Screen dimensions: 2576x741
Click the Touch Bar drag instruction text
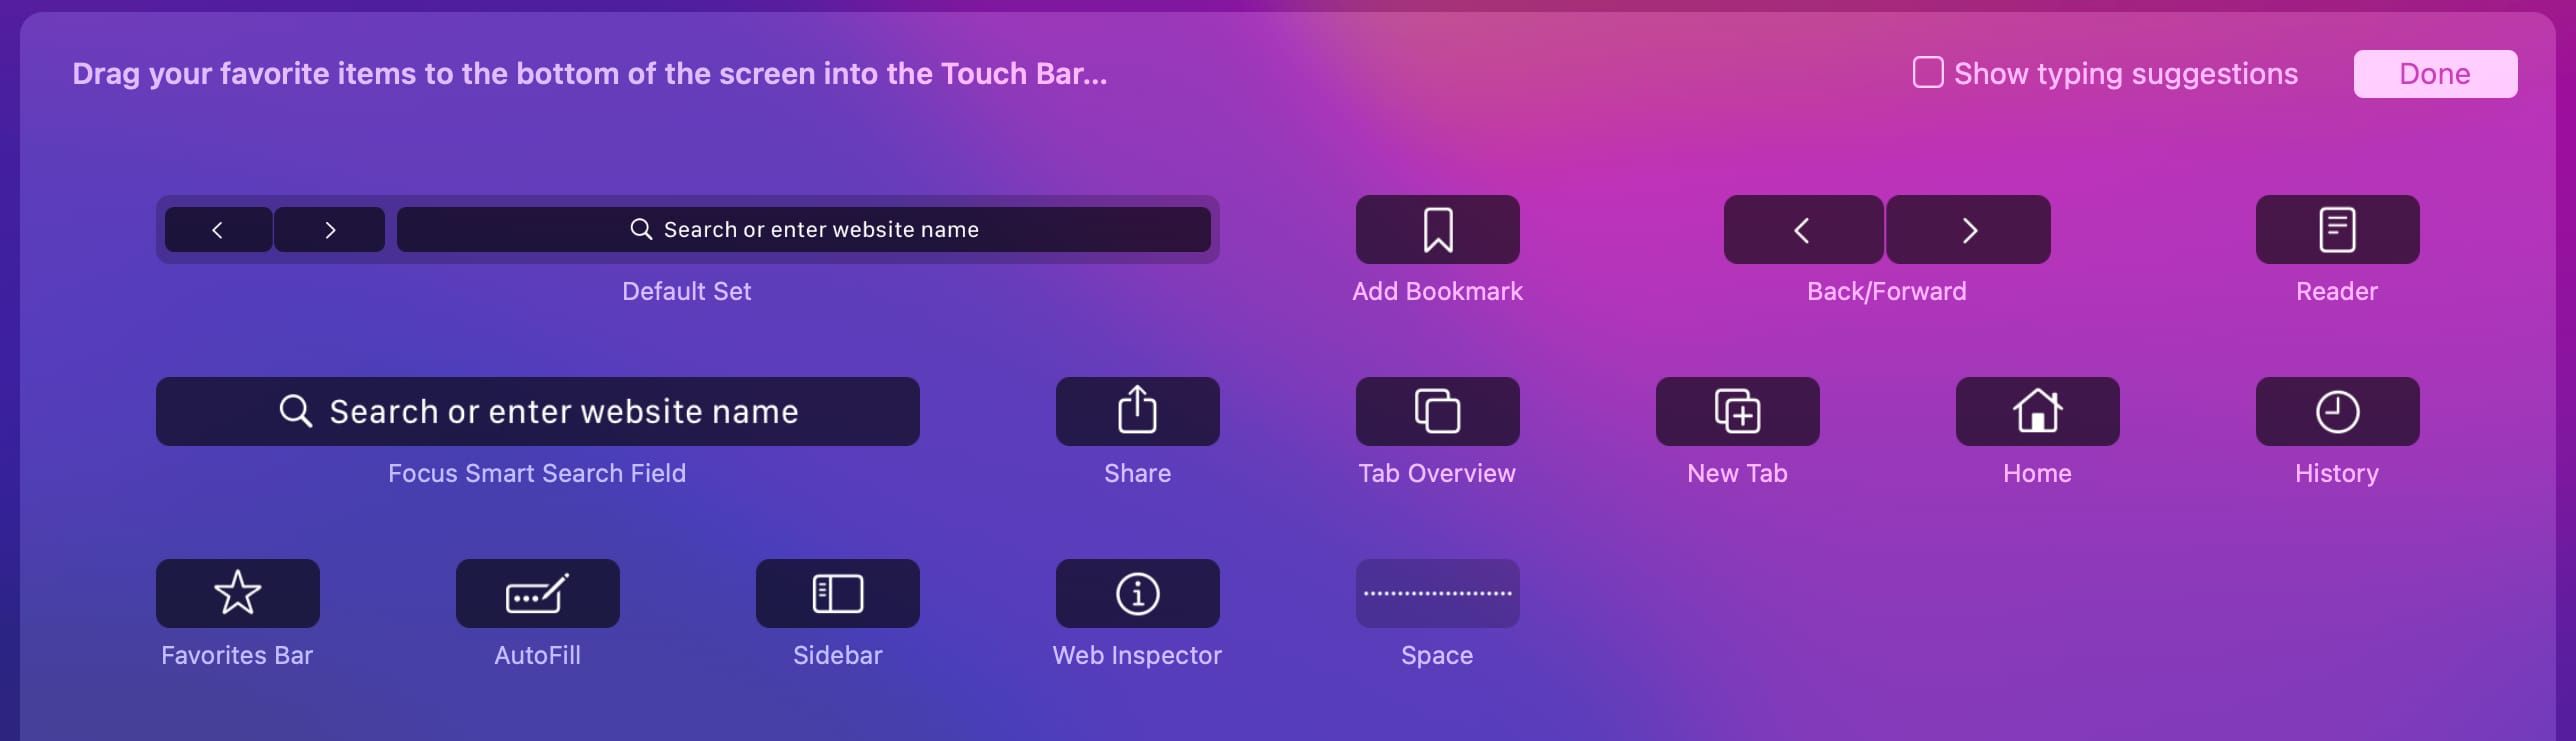pyautogui.click(x=590, y=74)
